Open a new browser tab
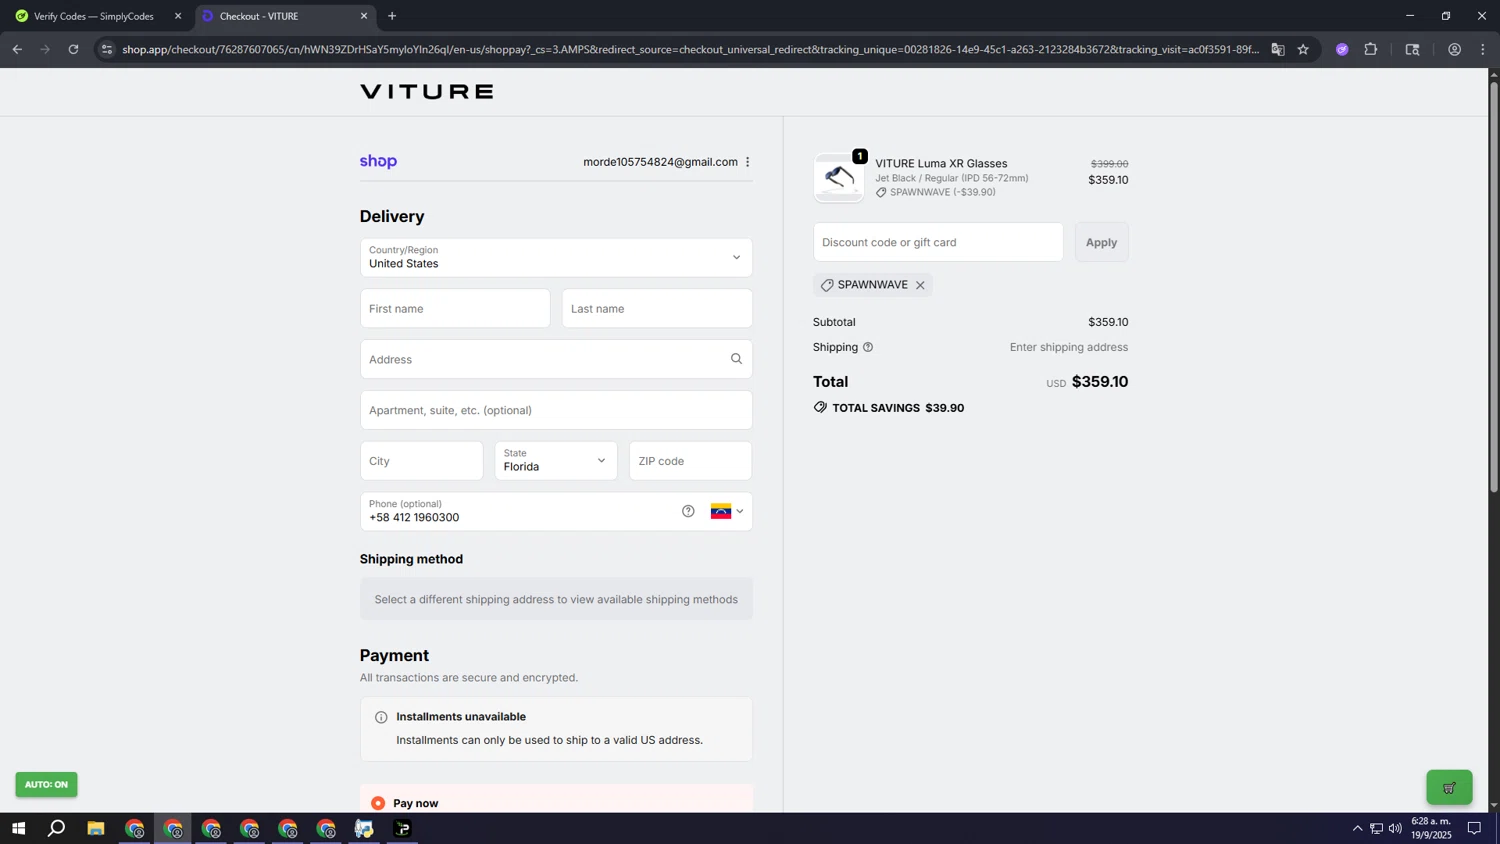This screenshot has height=844, width=1500. point(392,16)
